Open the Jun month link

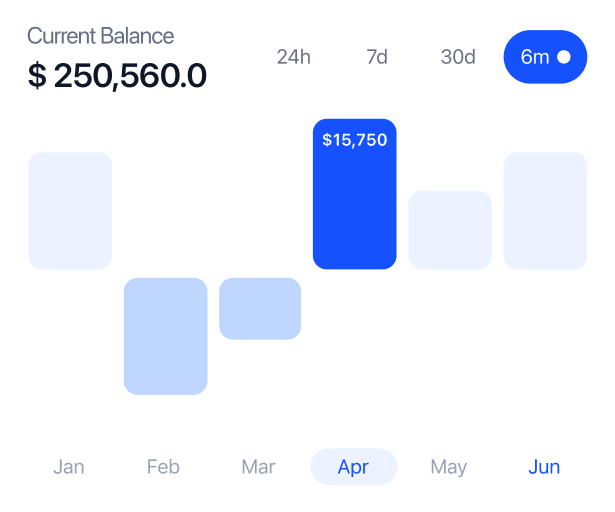click(544, 467)
